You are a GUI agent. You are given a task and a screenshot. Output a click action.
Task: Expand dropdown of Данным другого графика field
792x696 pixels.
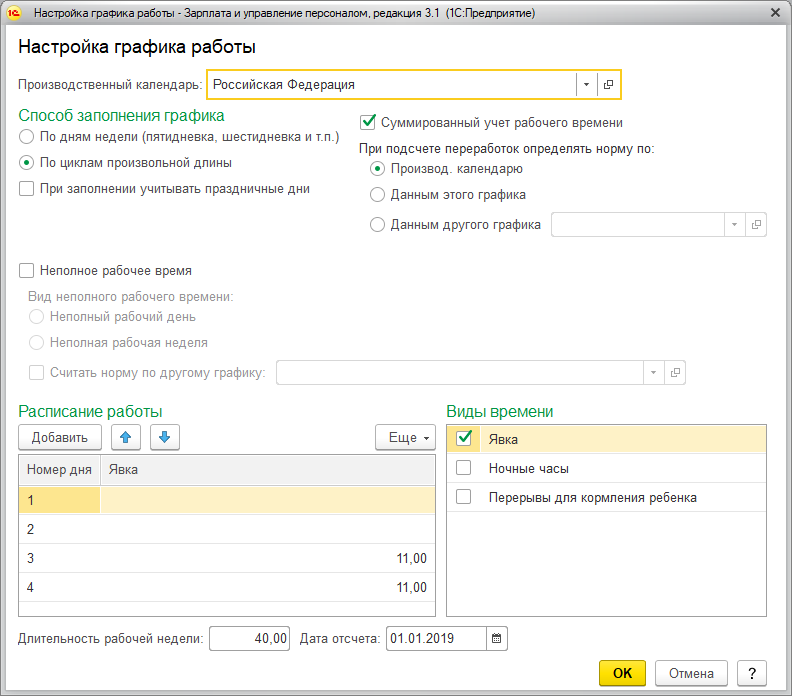click(x=734, y=225)
